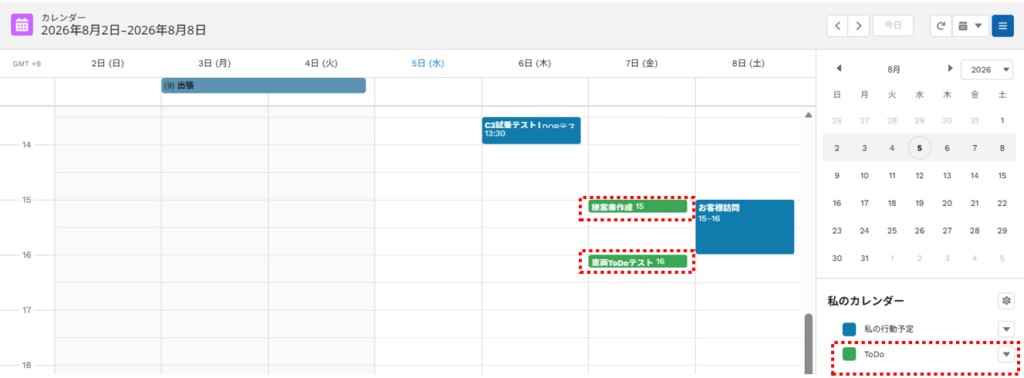Click the 5日 (水) column header
Viewport: 1024px width, 378px height.
click(x=428, y=64)
